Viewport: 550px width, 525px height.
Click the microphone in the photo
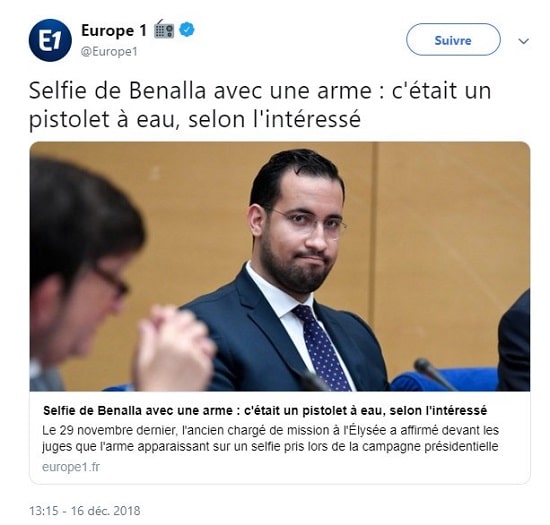click(434, 374)
